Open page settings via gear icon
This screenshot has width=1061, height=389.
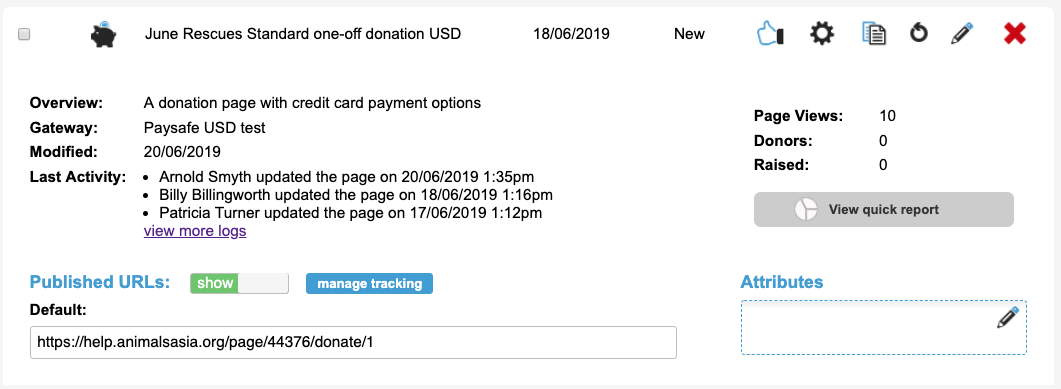[822, 34]
